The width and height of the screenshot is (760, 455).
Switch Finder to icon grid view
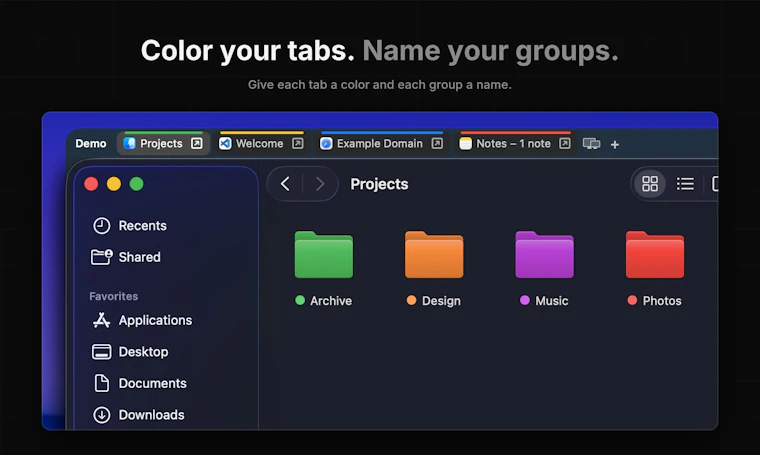650,184
